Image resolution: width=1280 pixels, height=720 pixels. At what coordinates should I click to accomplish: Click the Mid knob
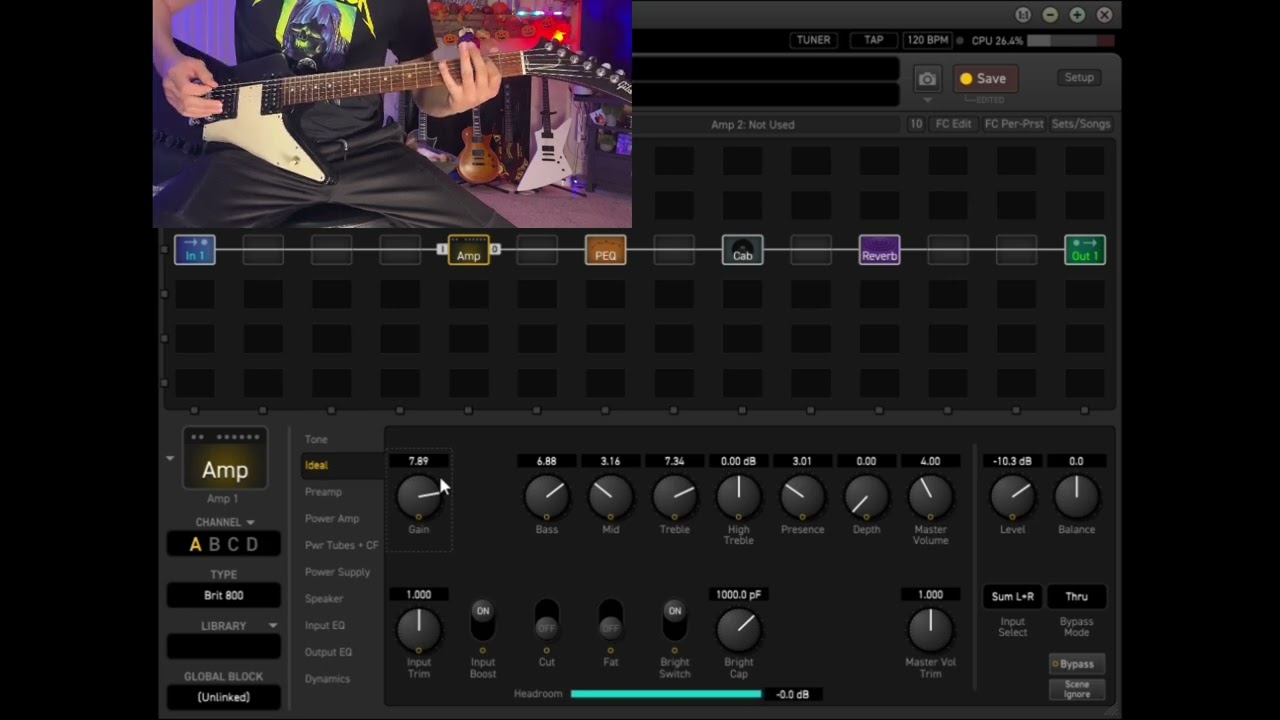[x=610, y=496]
